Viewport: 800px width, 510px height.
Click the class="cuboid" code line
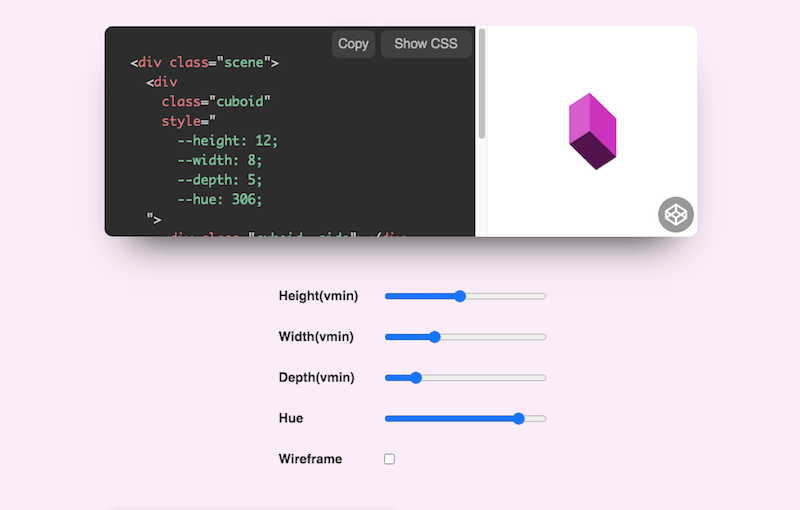click(x=216, y=102)
